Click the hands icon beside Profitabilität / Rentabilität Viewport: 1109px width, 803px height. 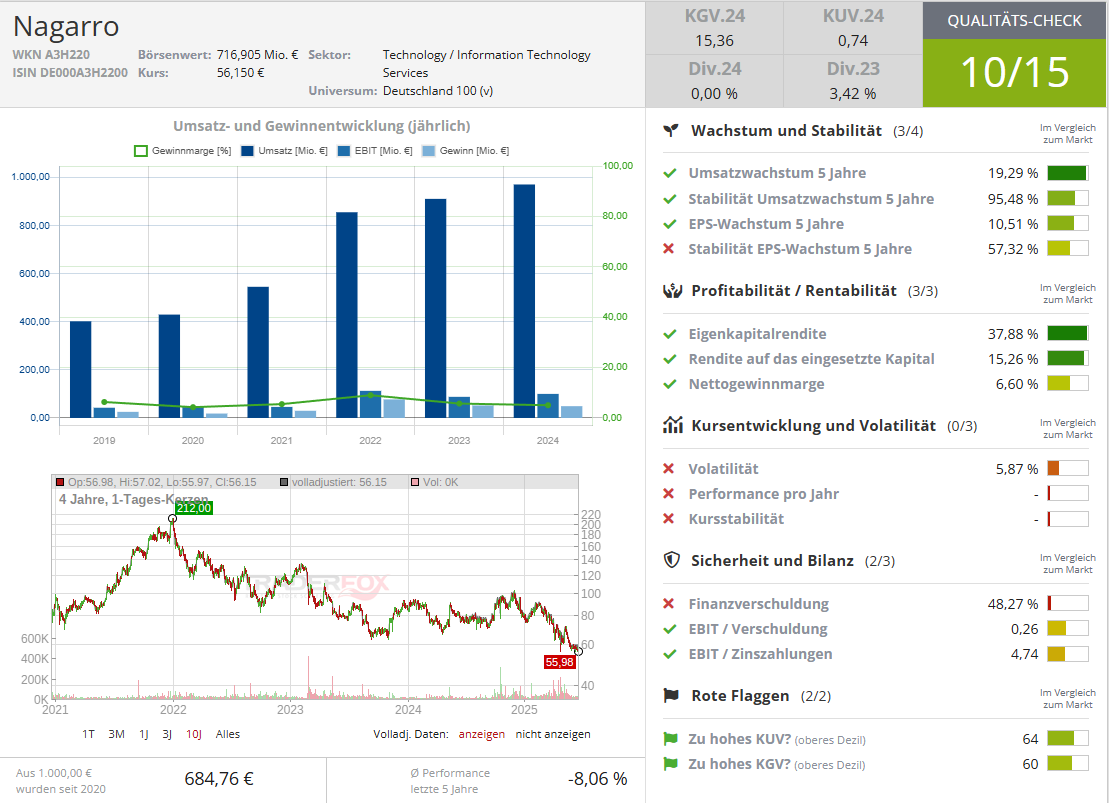(672, 291)
